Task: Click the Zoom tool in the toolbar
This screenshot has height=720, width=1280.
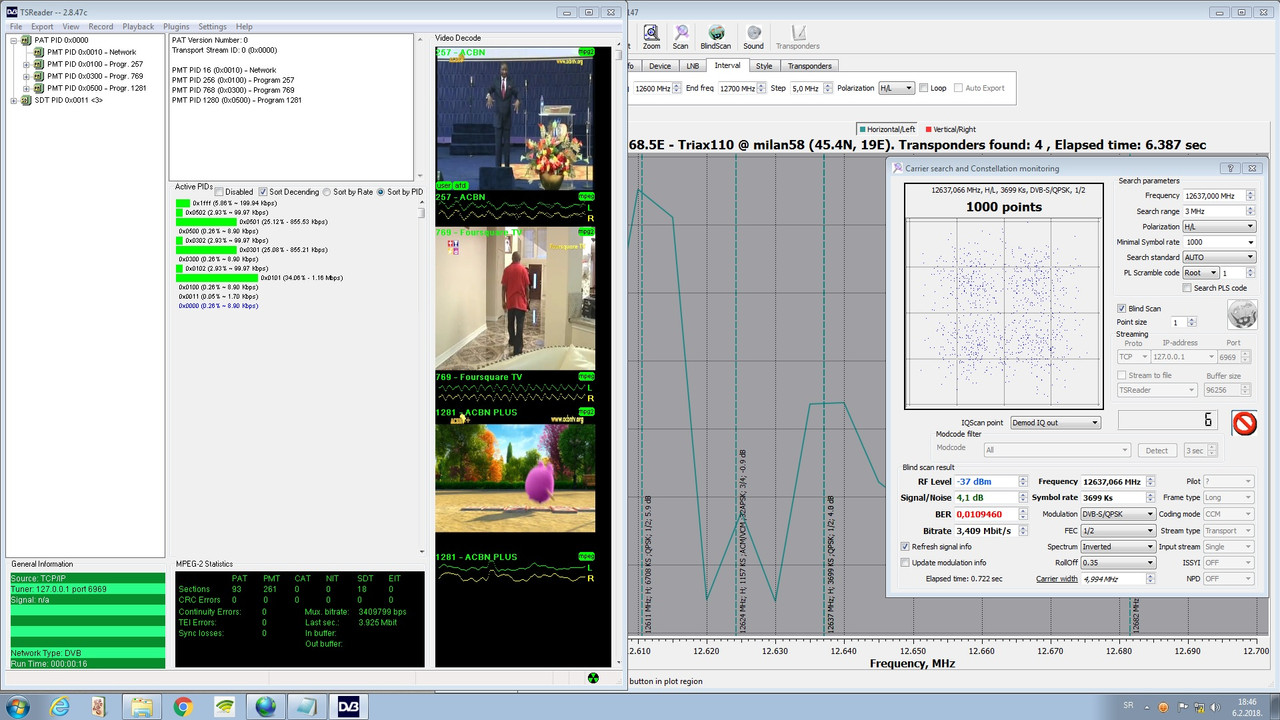Action: click(x=651, y=37)
